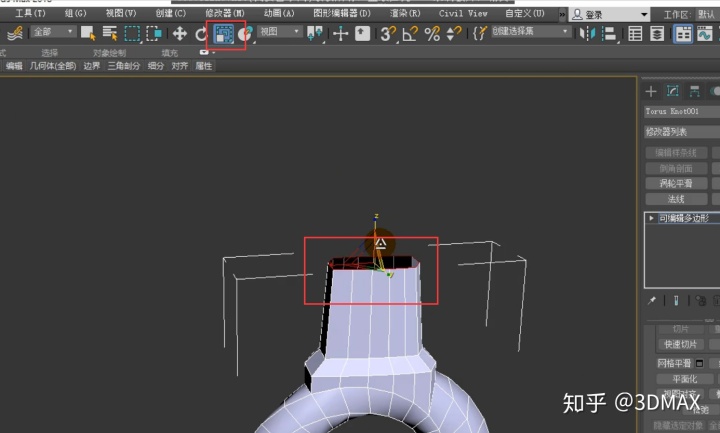Click the Mirror tool icon
This screenshot has height=433, width=720.
(x=587, y=34)
